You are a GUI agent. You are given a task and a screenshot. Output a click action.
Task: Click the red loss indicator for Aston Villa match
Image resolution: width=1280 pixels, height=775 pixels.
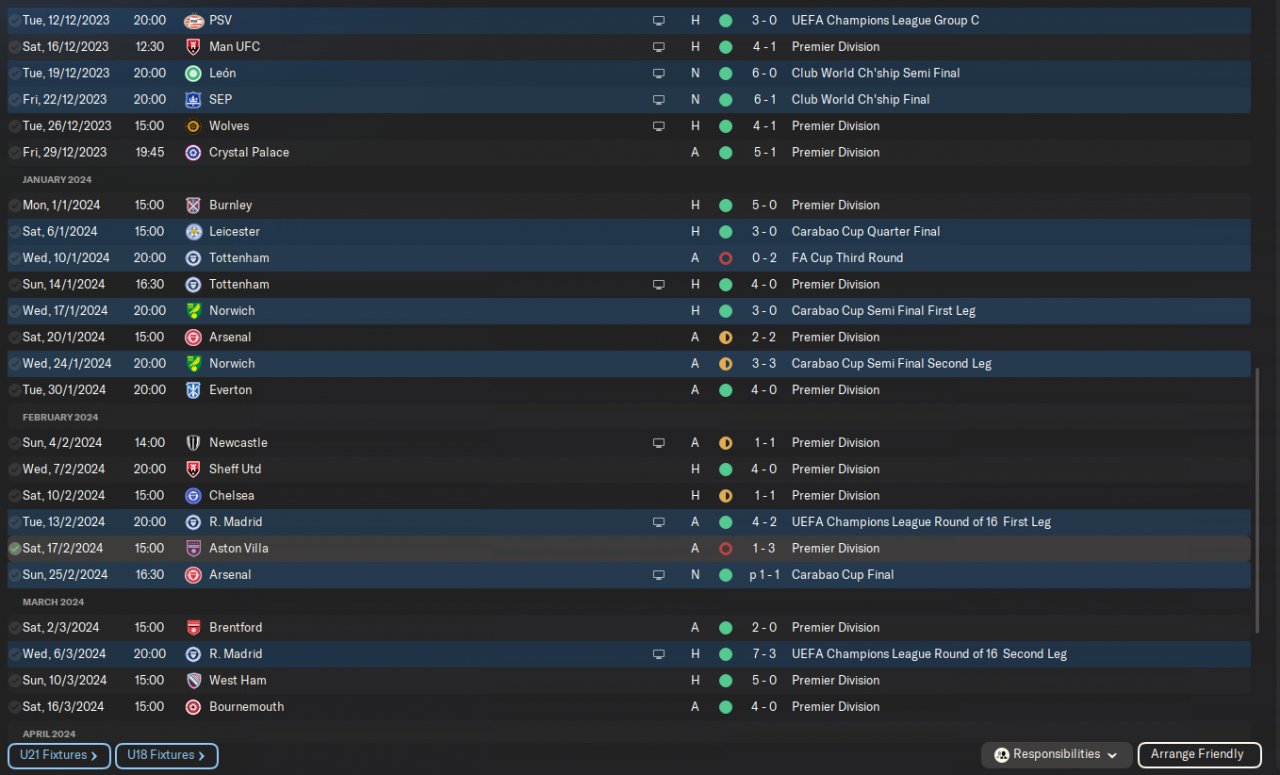point(725,548)
